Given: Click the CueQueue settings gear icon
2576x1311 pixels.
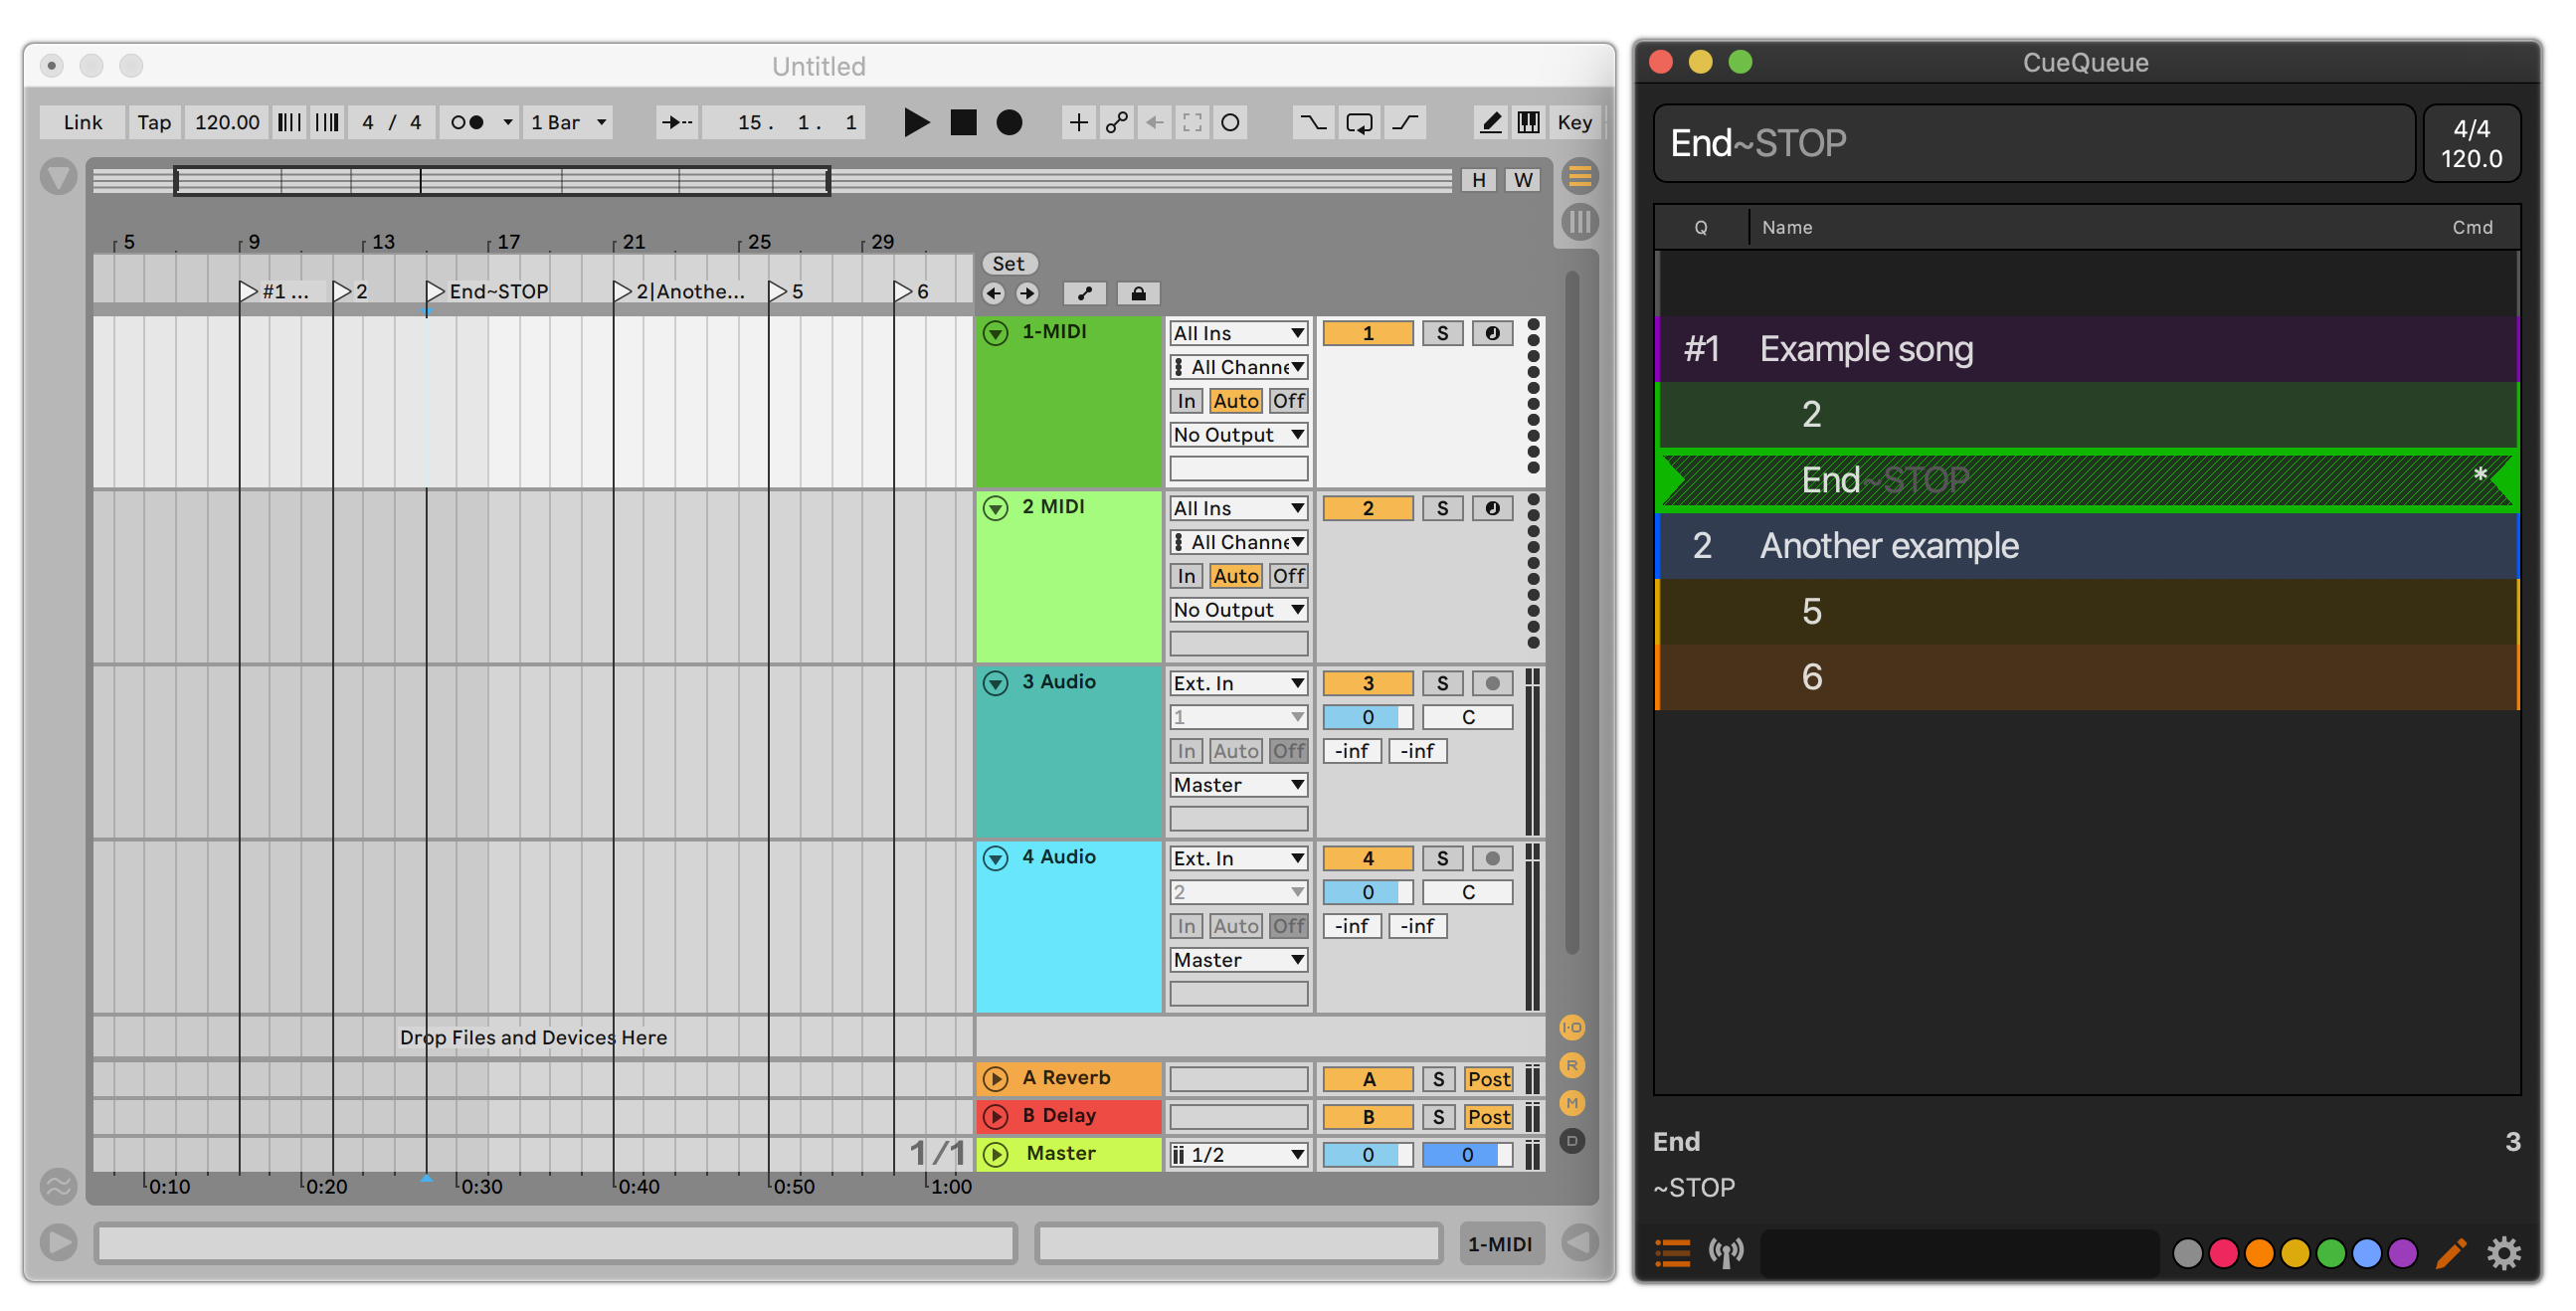Looking at the screenshot, I should click(x=2503, y=1252).
